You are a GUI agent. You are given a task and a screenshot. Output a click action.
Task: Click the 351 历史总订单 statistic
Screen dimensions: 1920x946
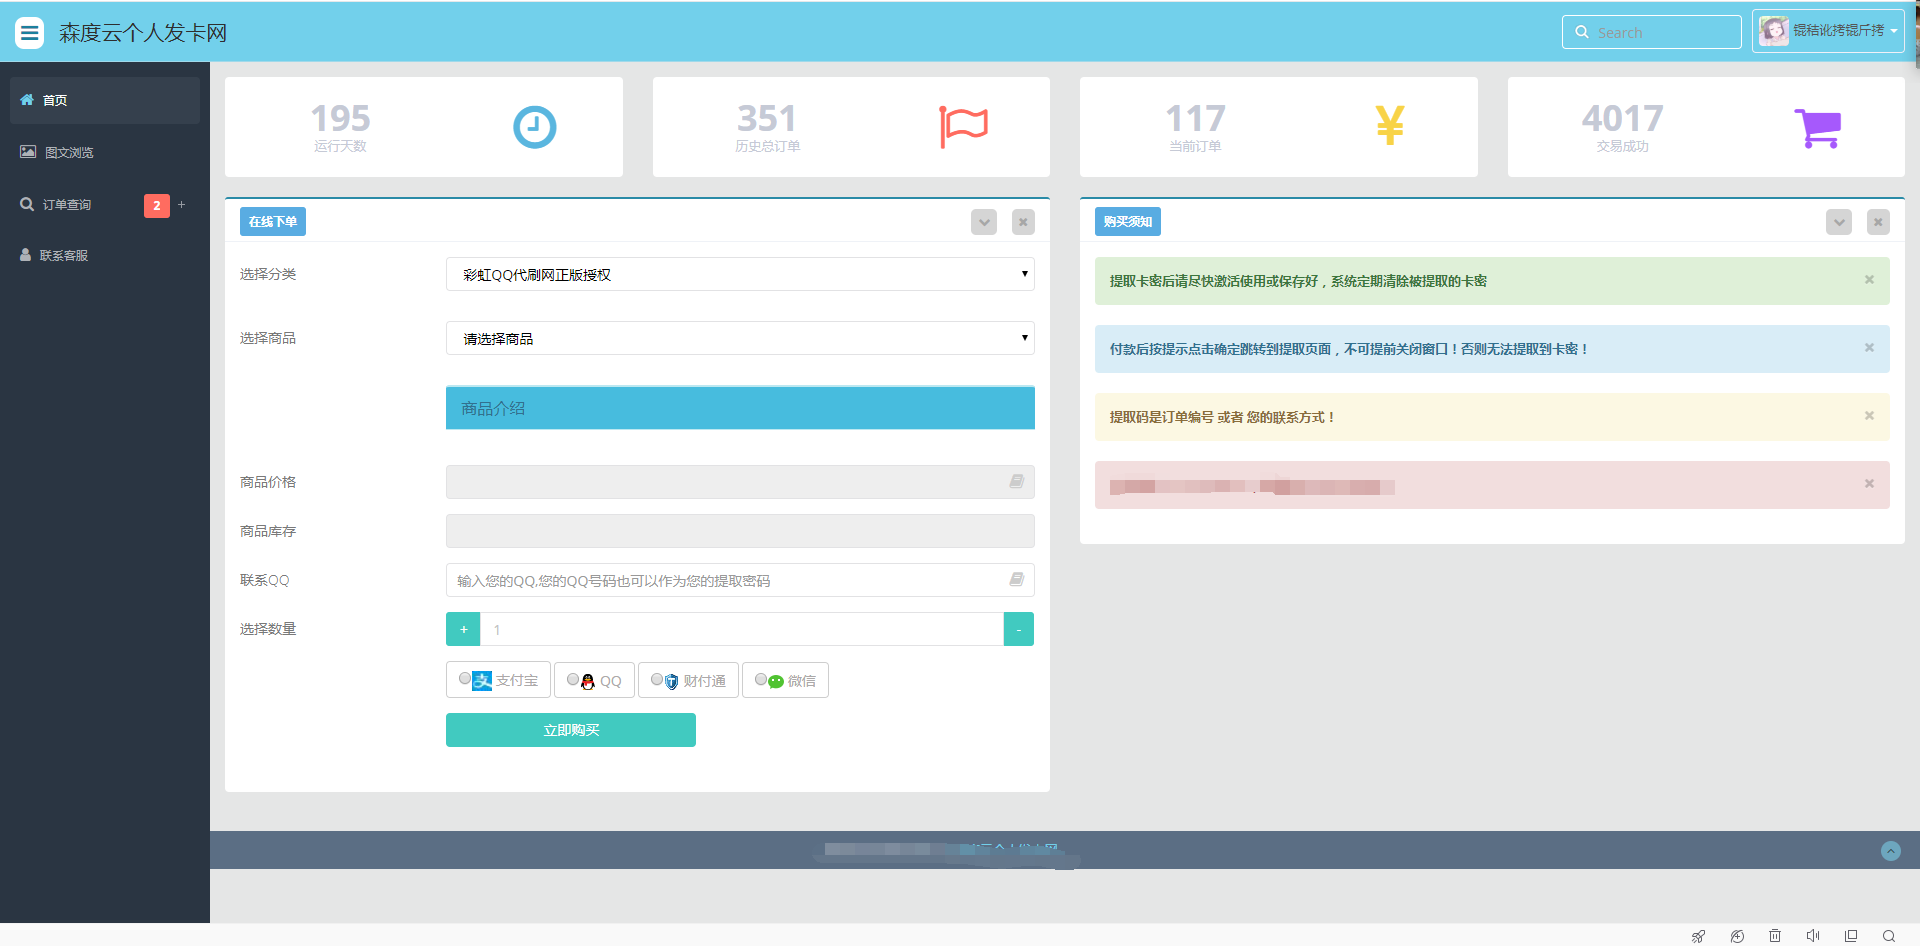pyautogui.click(x=767, y=127)
